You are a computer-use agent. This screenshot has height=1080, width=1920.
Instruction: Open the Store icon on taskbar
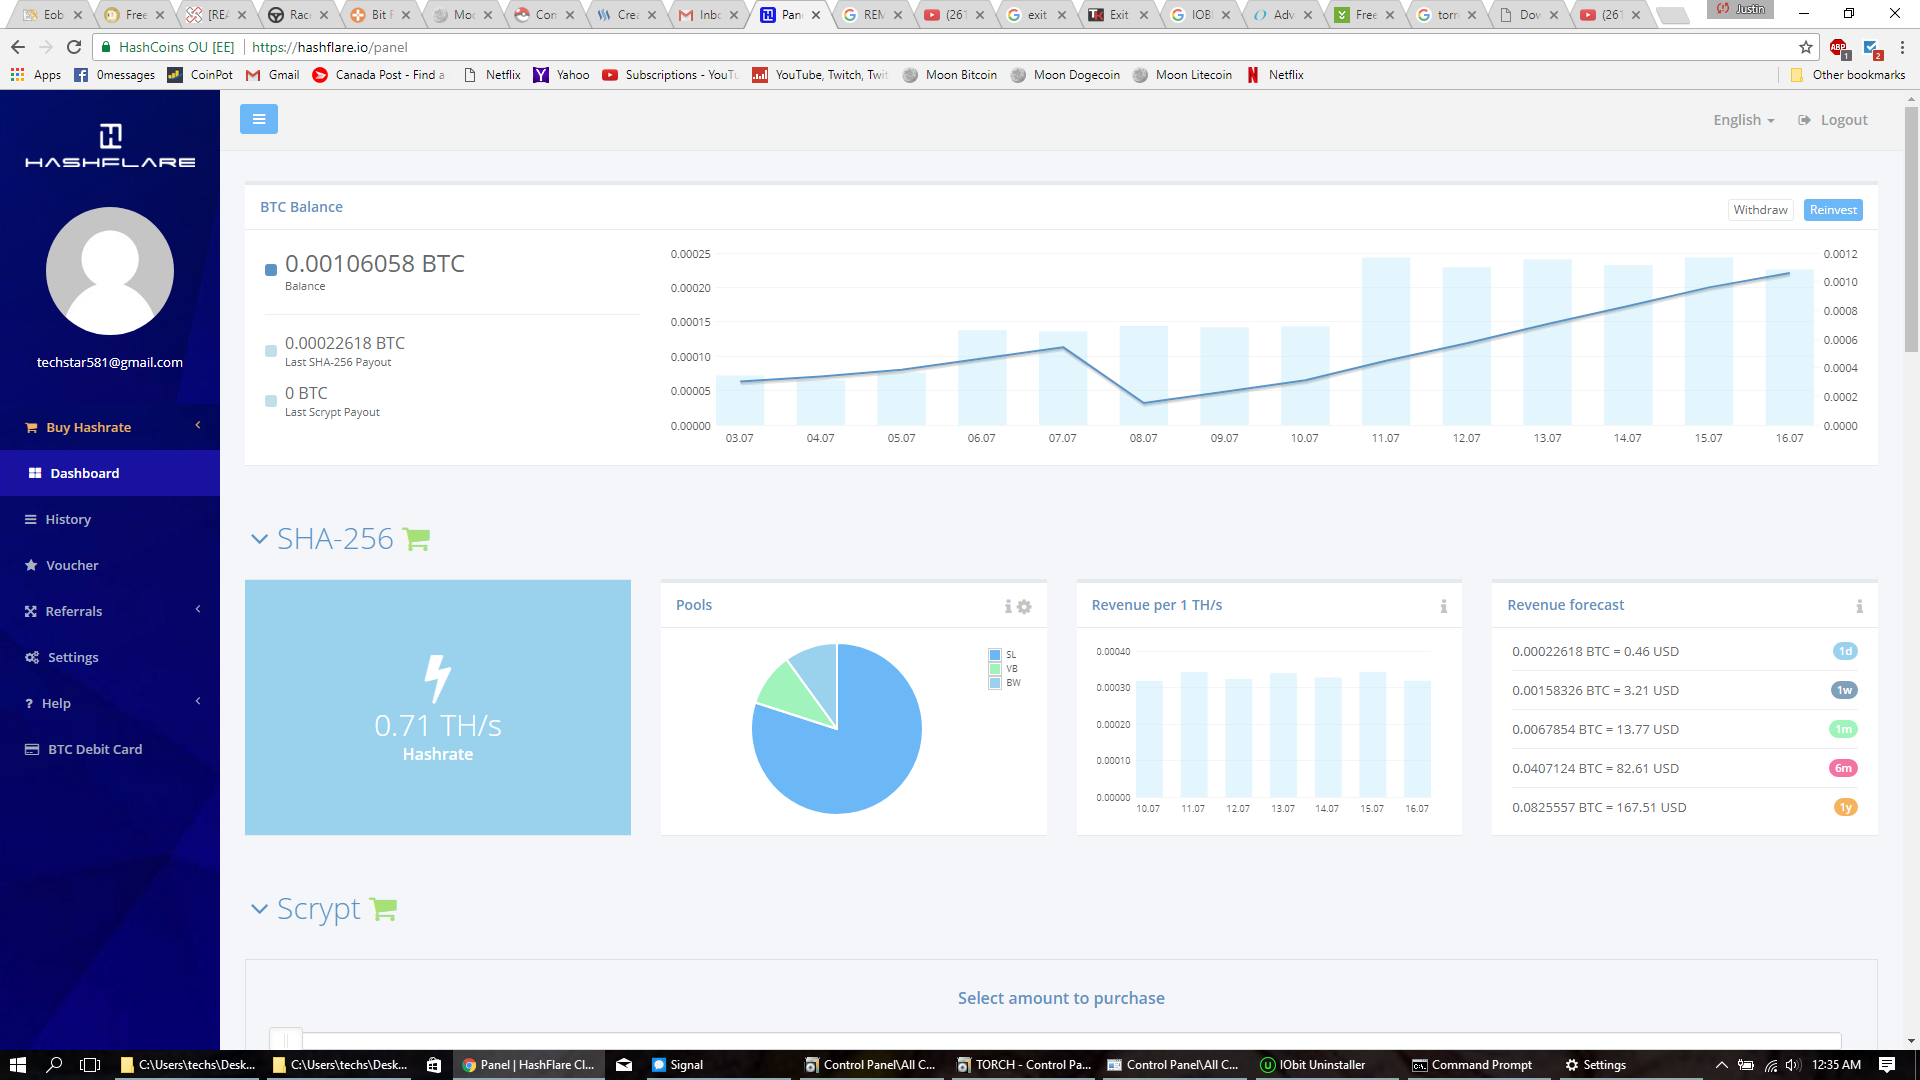pyautogui.click(x=434, y=1065)
